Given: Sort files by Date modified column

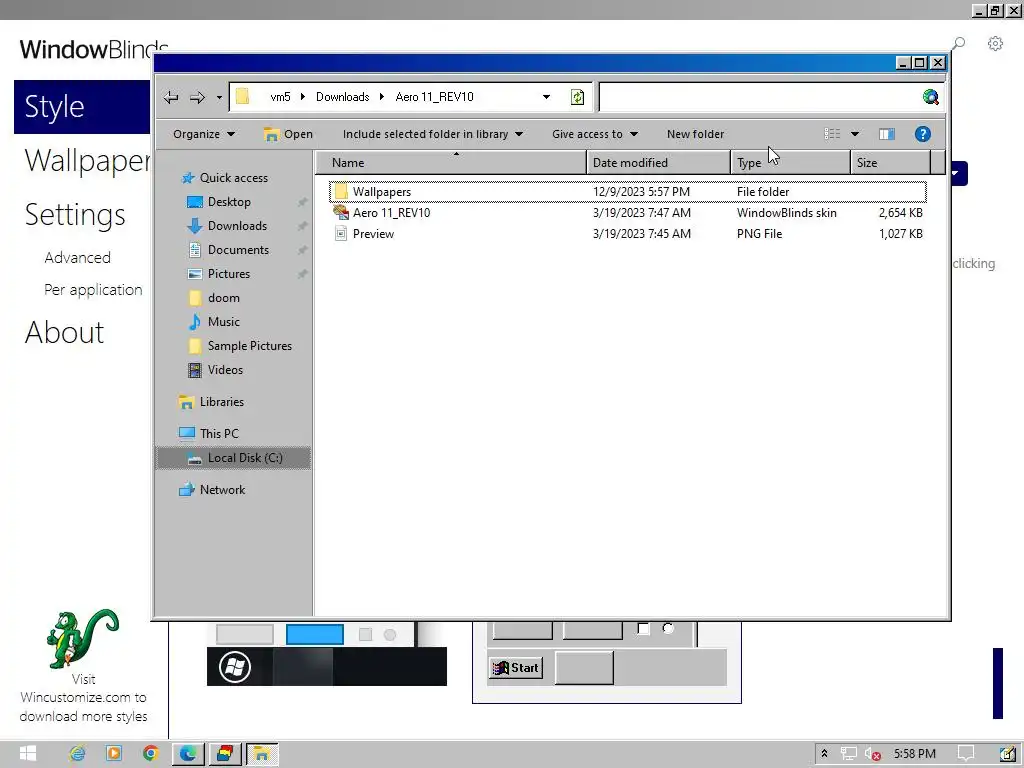Looking at the screenshot, I should click(658, 163).
